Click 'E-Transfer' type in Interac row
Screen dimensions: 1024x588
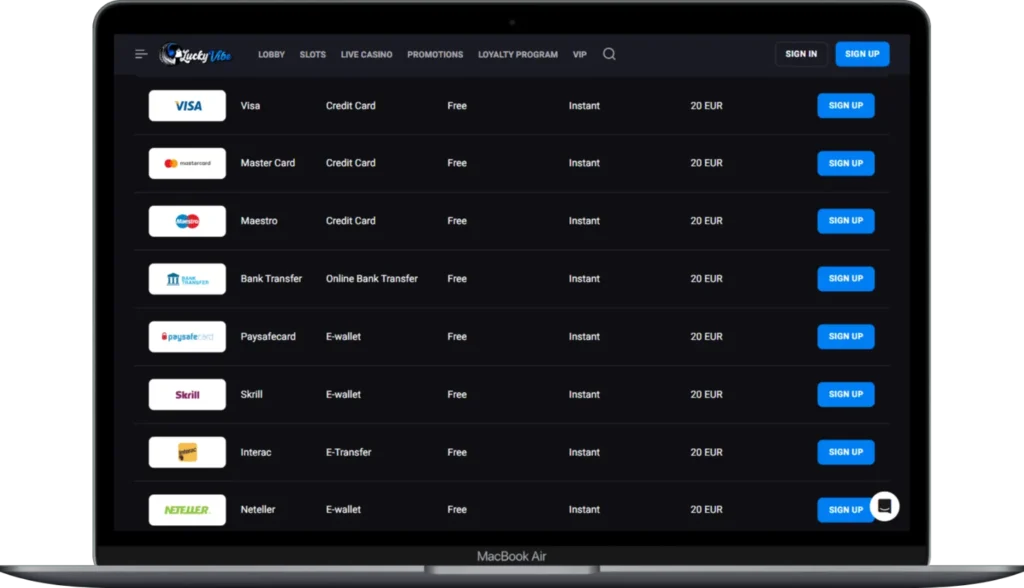coord(348,452)
